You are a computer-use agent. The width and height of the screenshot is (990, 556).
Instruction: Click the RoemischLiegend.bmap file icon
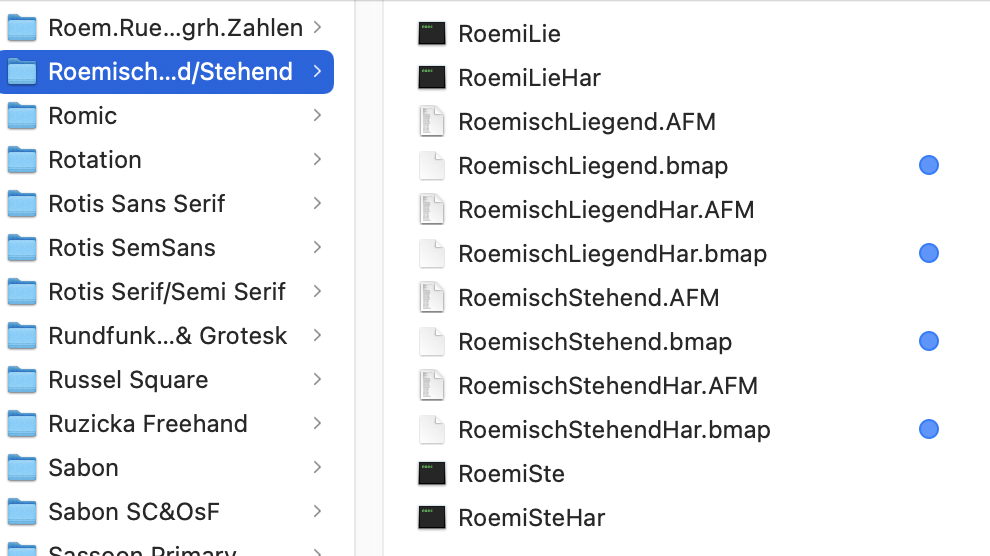coord(431,166)
